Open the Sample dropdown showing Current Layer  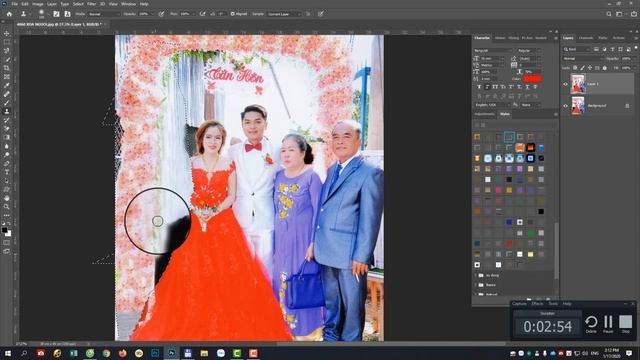284,14
